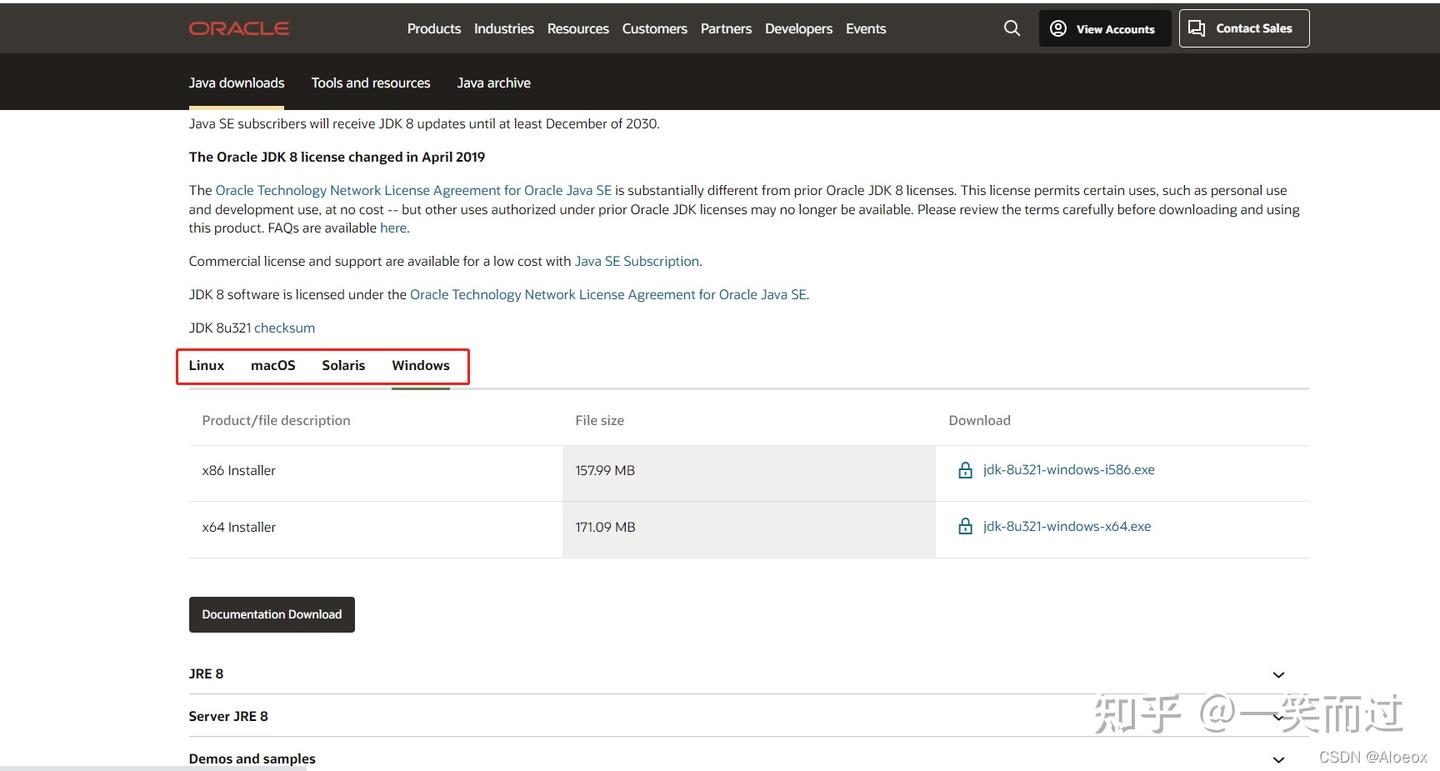The height and width of the screenshot is (771, 1440).
Task: Click the JDK 8u321 checksum link
Action: click(x=284, y=327)
